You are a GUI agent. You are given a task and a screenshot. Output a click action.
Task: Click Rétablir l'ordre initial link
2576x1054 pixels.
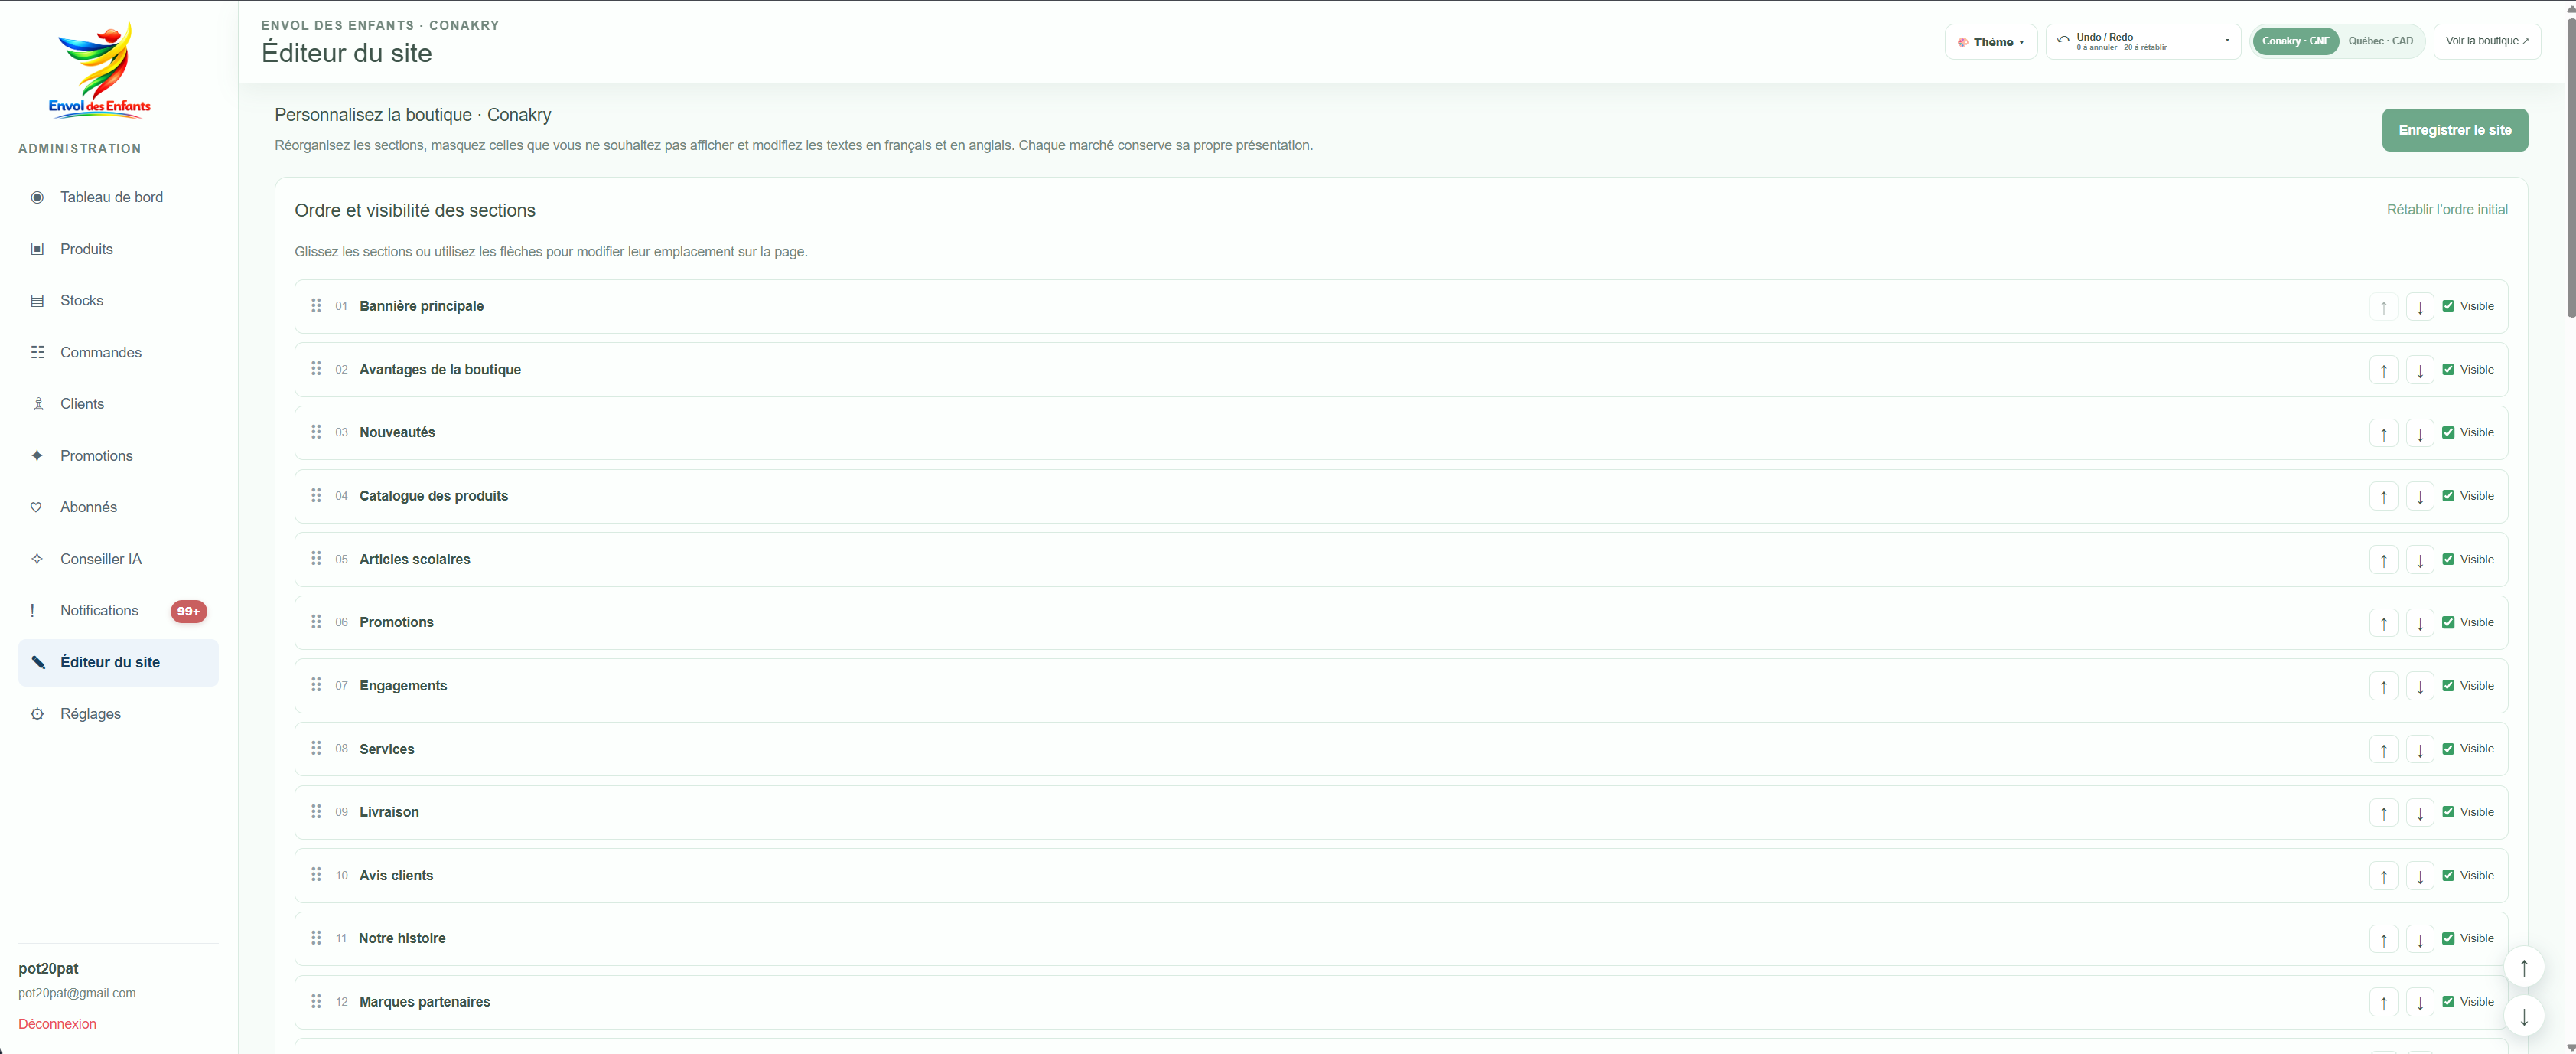(x=2446, y=210)
